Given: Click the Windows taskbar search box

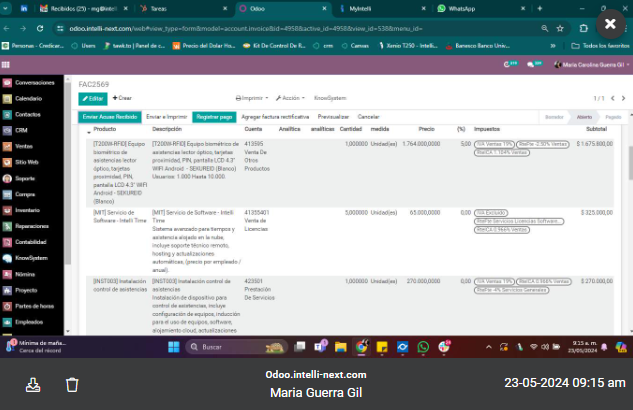Looking at the screenshot, I should (236, 347).
